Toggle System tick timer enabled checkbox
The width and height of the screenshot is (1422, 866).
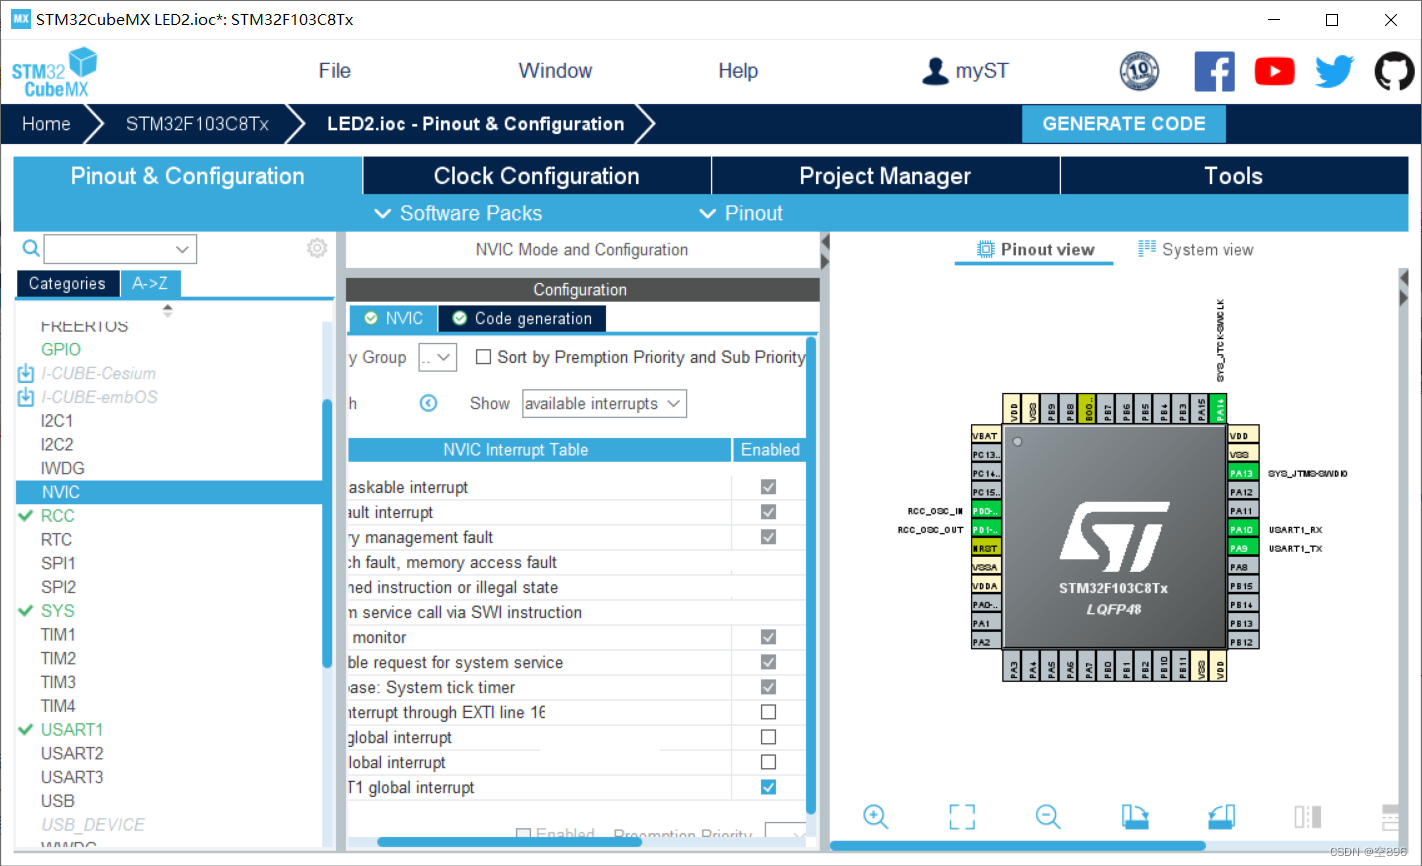tap(768, 687)
